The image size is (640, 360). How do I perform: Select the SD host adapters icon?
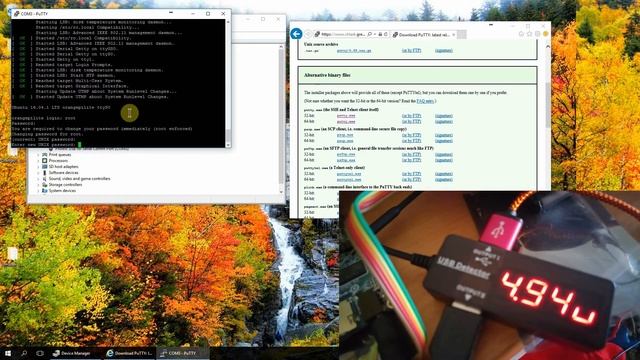44,167
